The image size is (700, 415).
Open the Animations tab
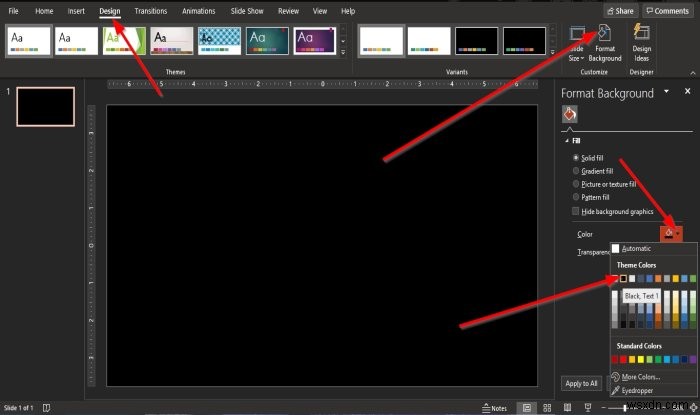pos(199,11)
